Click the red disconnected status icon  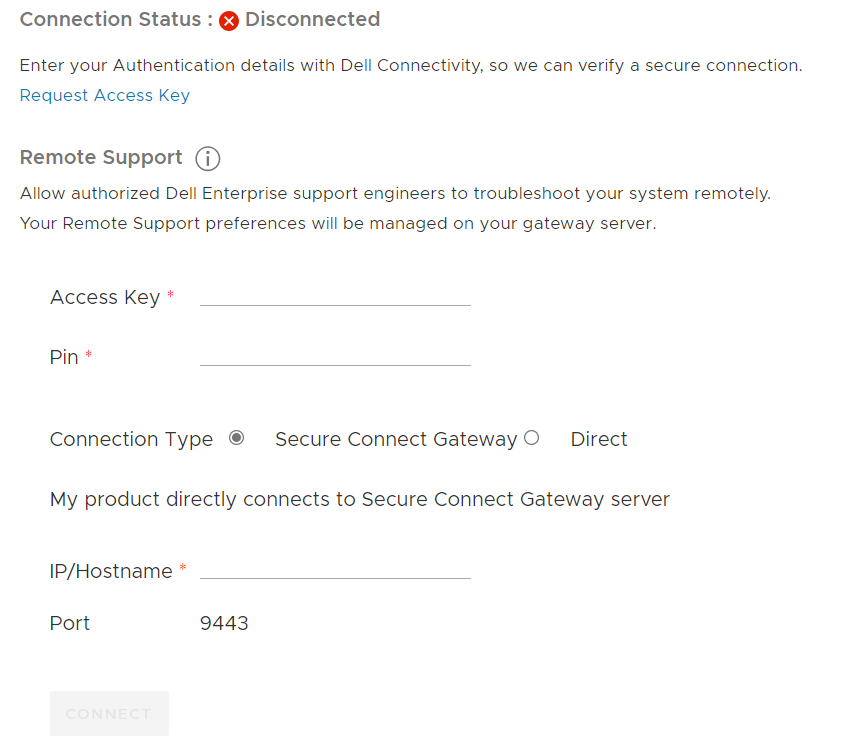(x=228, y=20)
